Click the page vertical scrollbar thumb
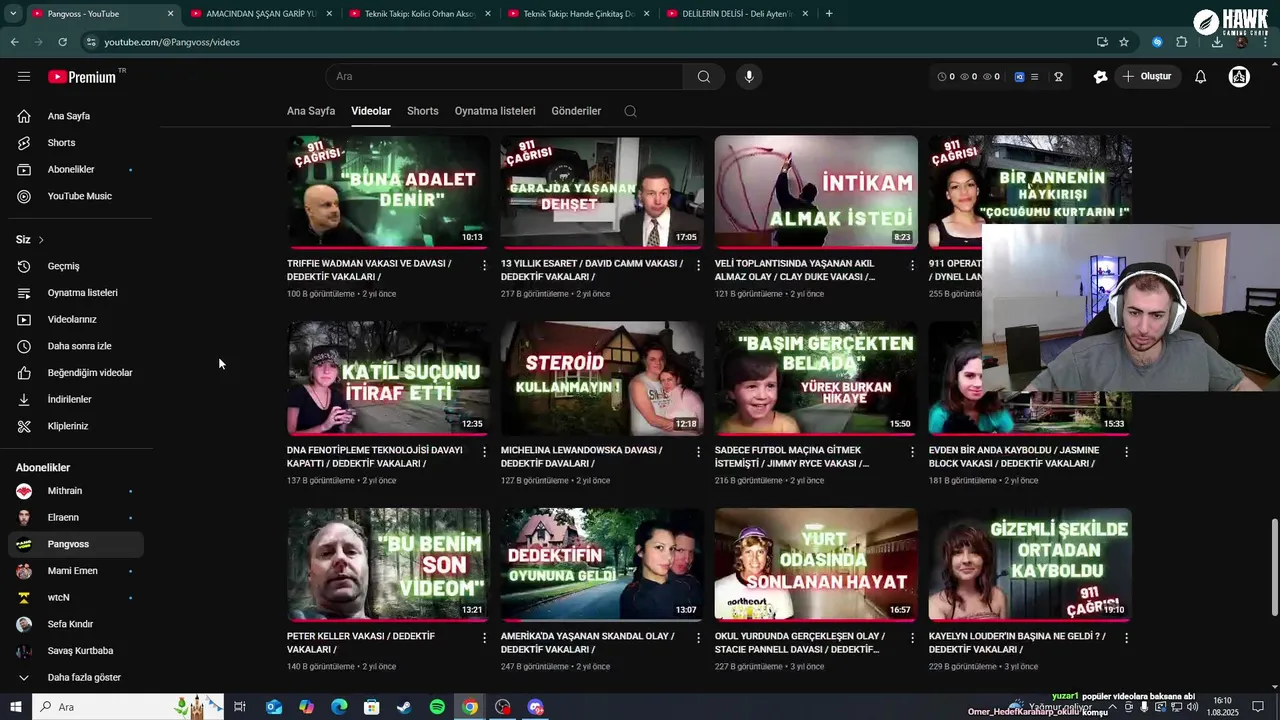Screen dimensions: 1280x720 click(x=1274, y=568)
